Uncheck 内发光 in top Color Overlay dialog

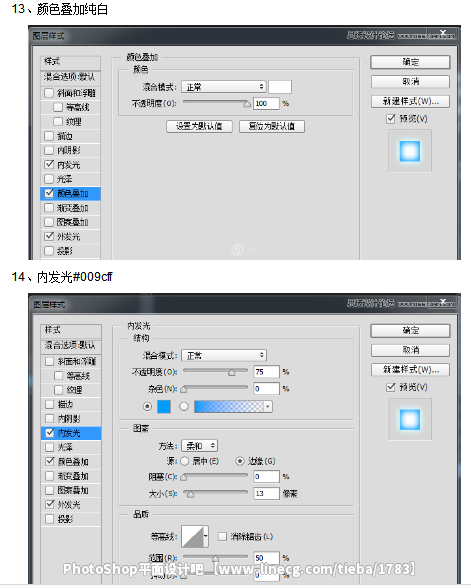pos(49,165)
